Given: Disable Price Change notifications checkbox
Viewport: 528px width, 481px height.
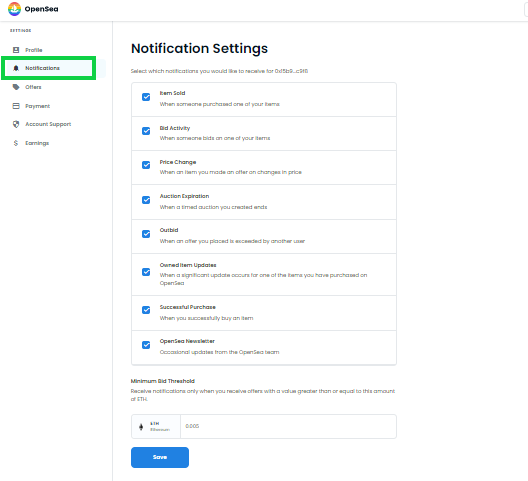Looking at the screenshot, I should (146, 165).
